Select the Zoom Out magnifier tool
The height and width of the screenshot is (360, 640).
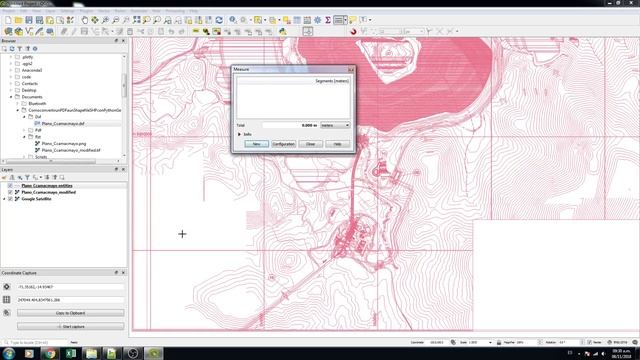(x=116, y=20)
